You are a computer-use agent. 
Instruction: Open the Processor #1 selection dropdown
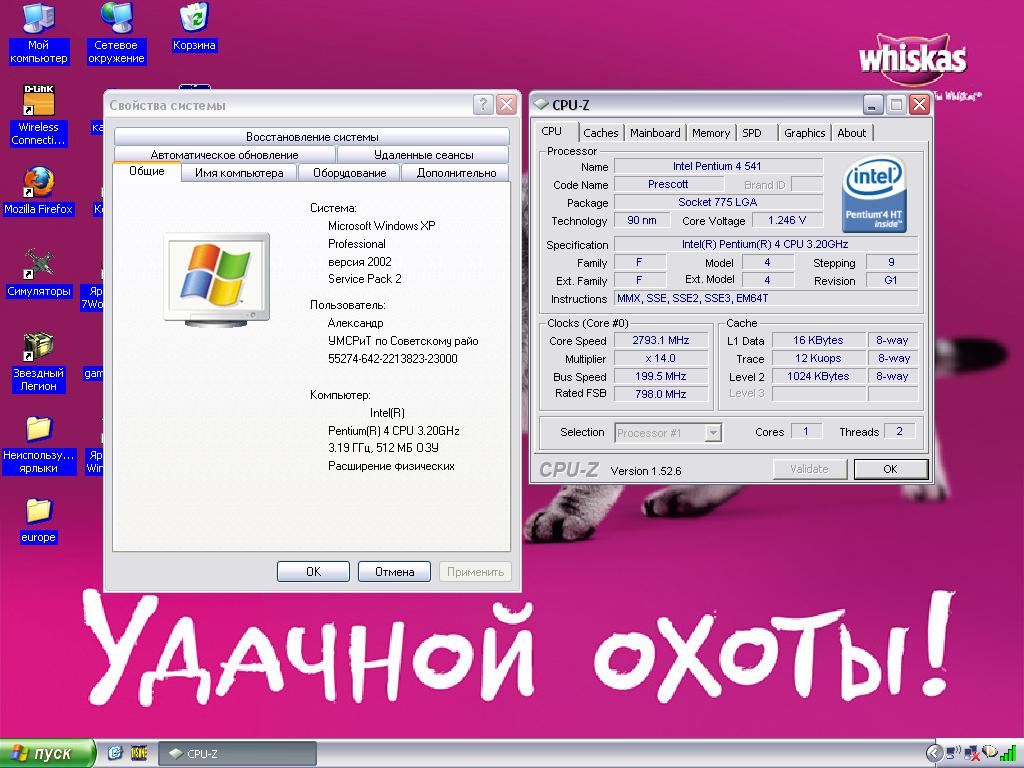668,432
